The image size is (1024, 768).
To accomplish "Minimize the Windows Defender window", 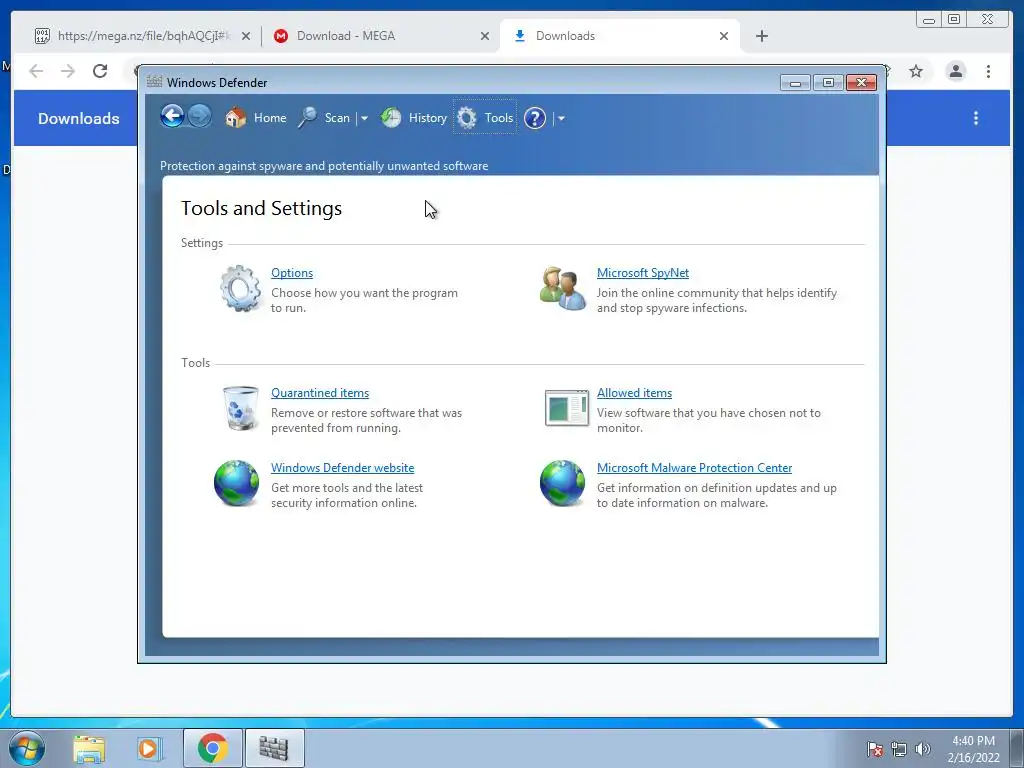I will point(795,83).
